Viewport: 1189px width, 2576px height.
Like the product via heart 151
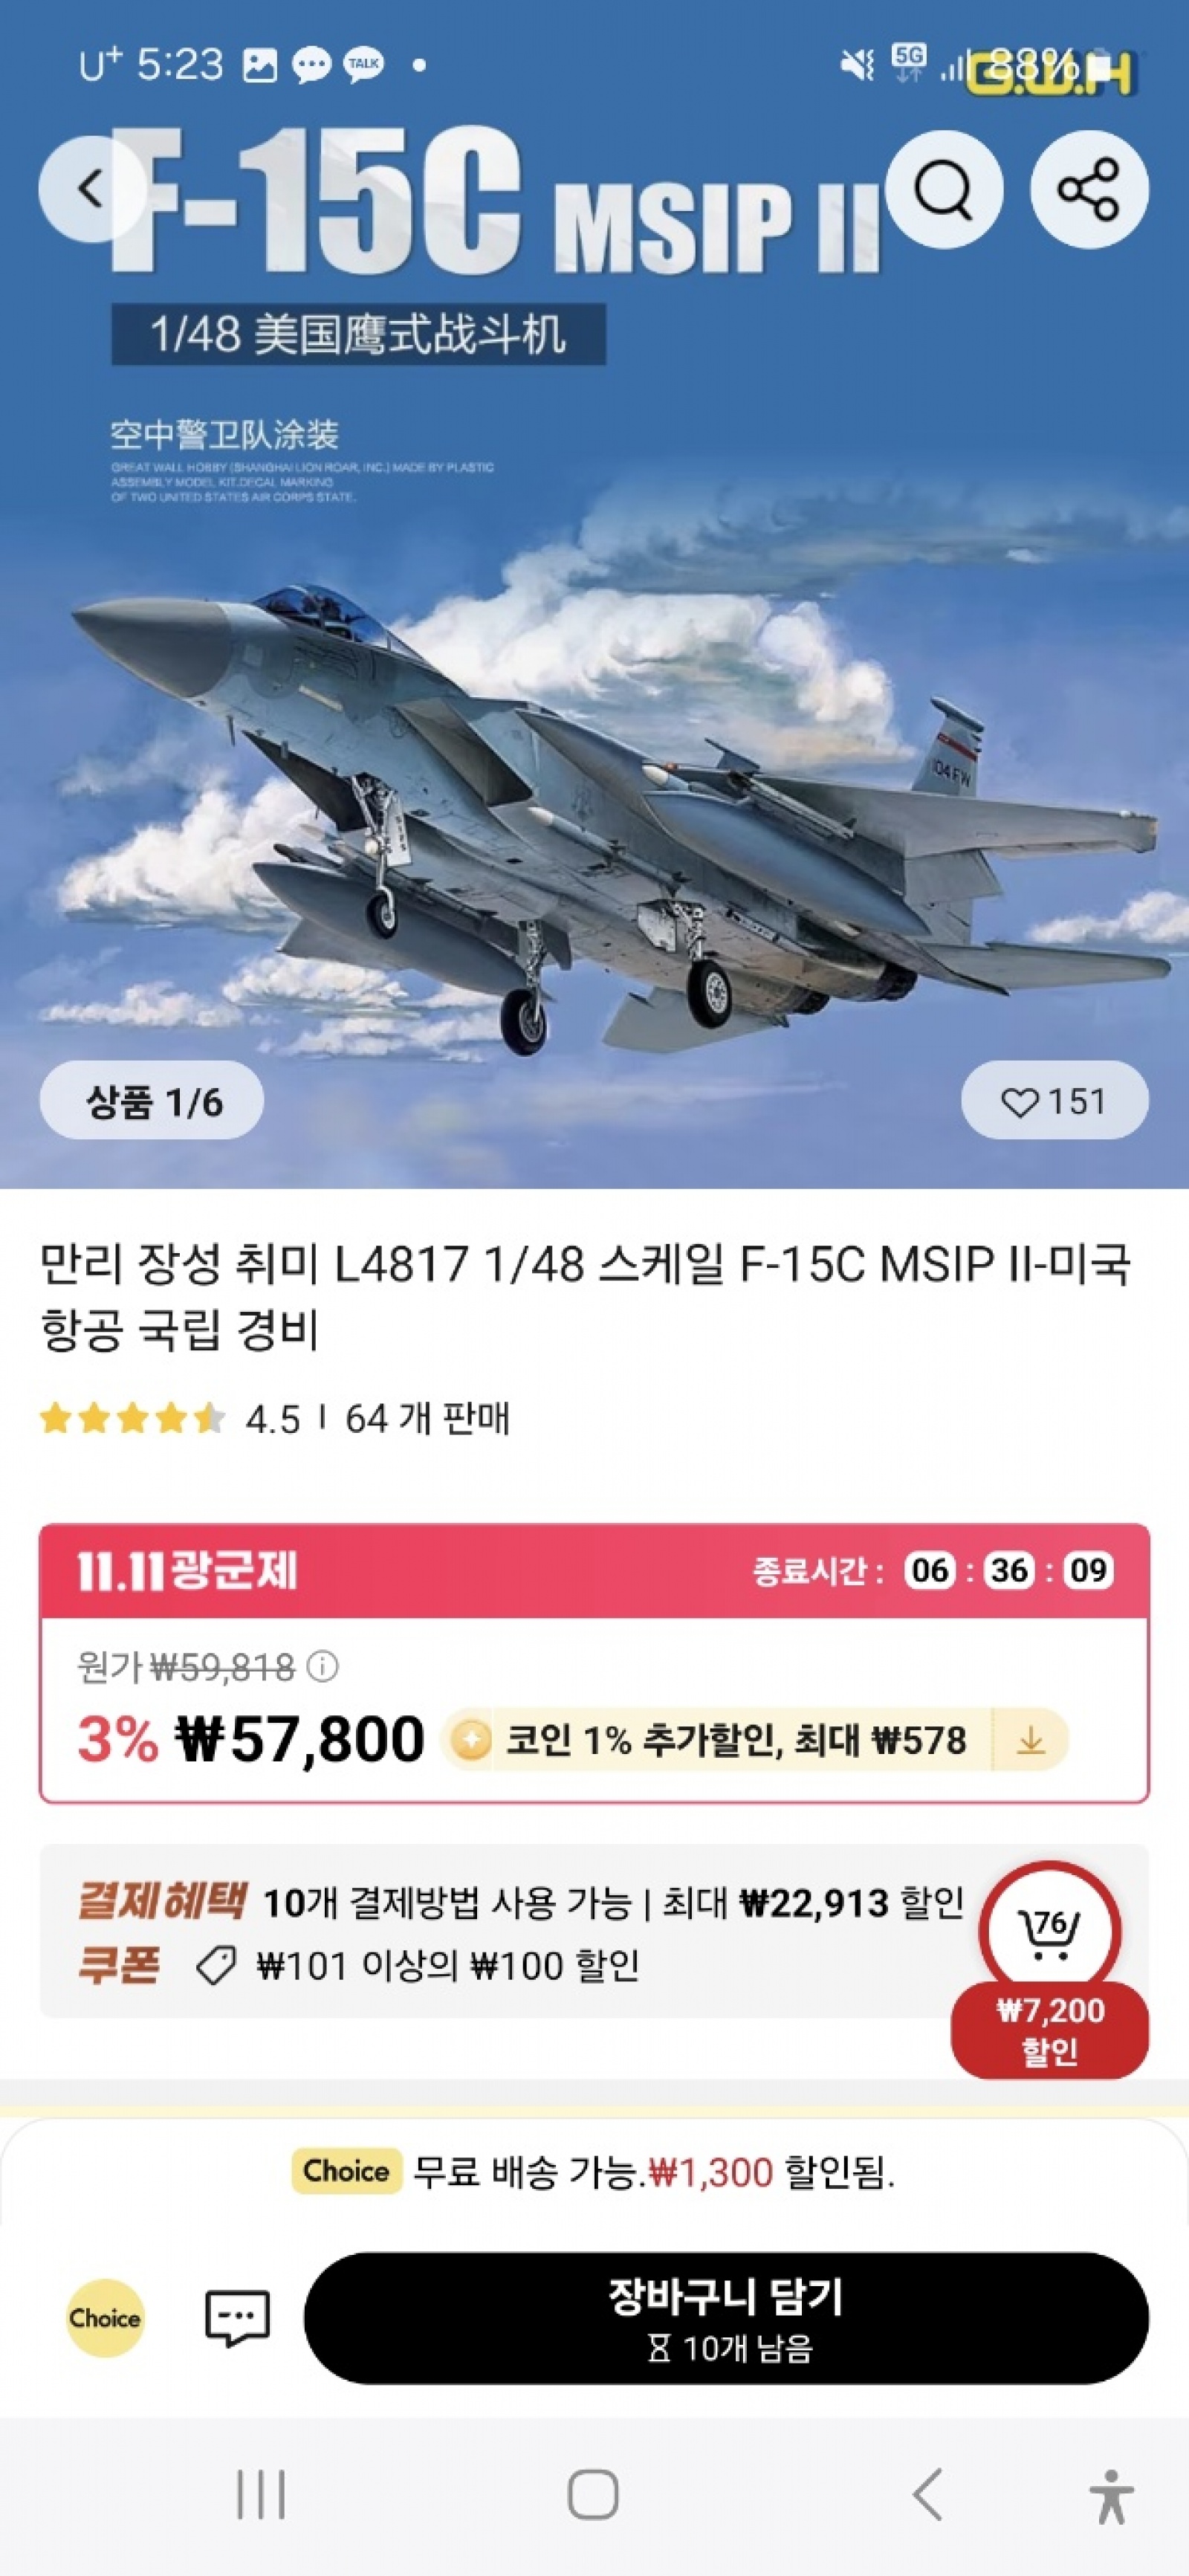pos(1054,1100)
